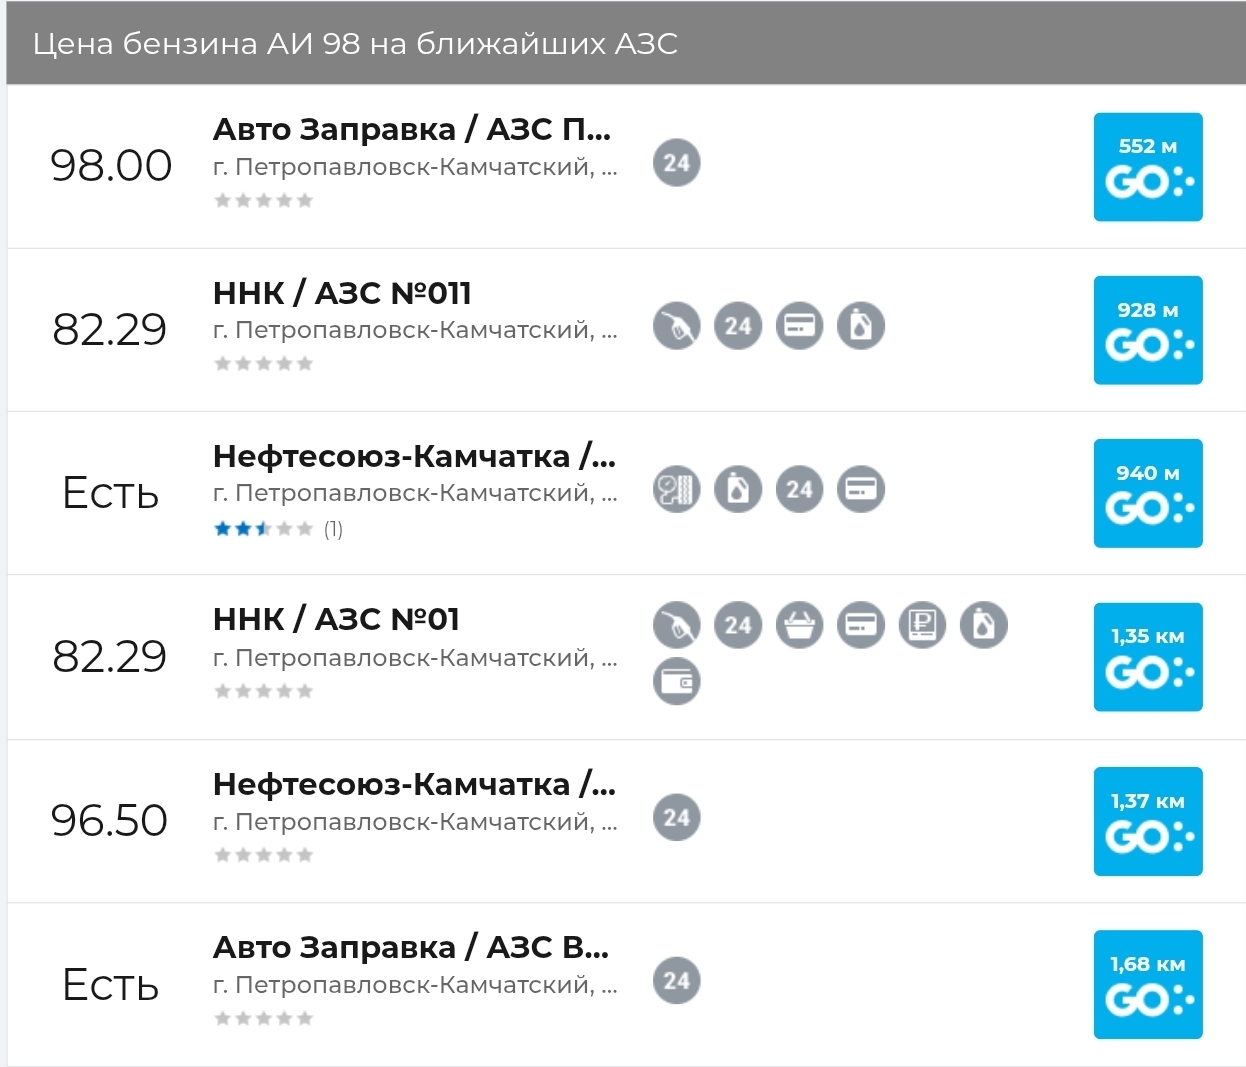Screen dimensions: 1246x1067
Task: Click the tire inflation icon for the 940 м station
Action: 677,489
